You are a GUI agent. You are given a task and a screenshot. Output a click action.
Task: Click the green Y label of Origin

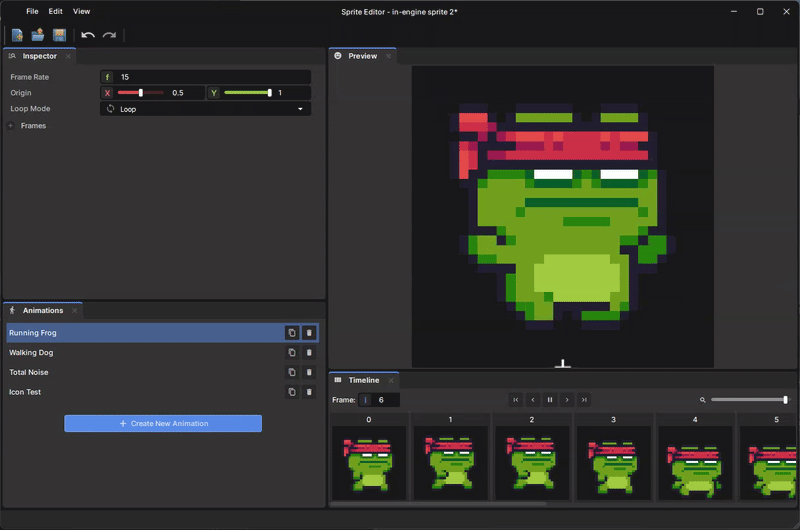click(214, 93)
